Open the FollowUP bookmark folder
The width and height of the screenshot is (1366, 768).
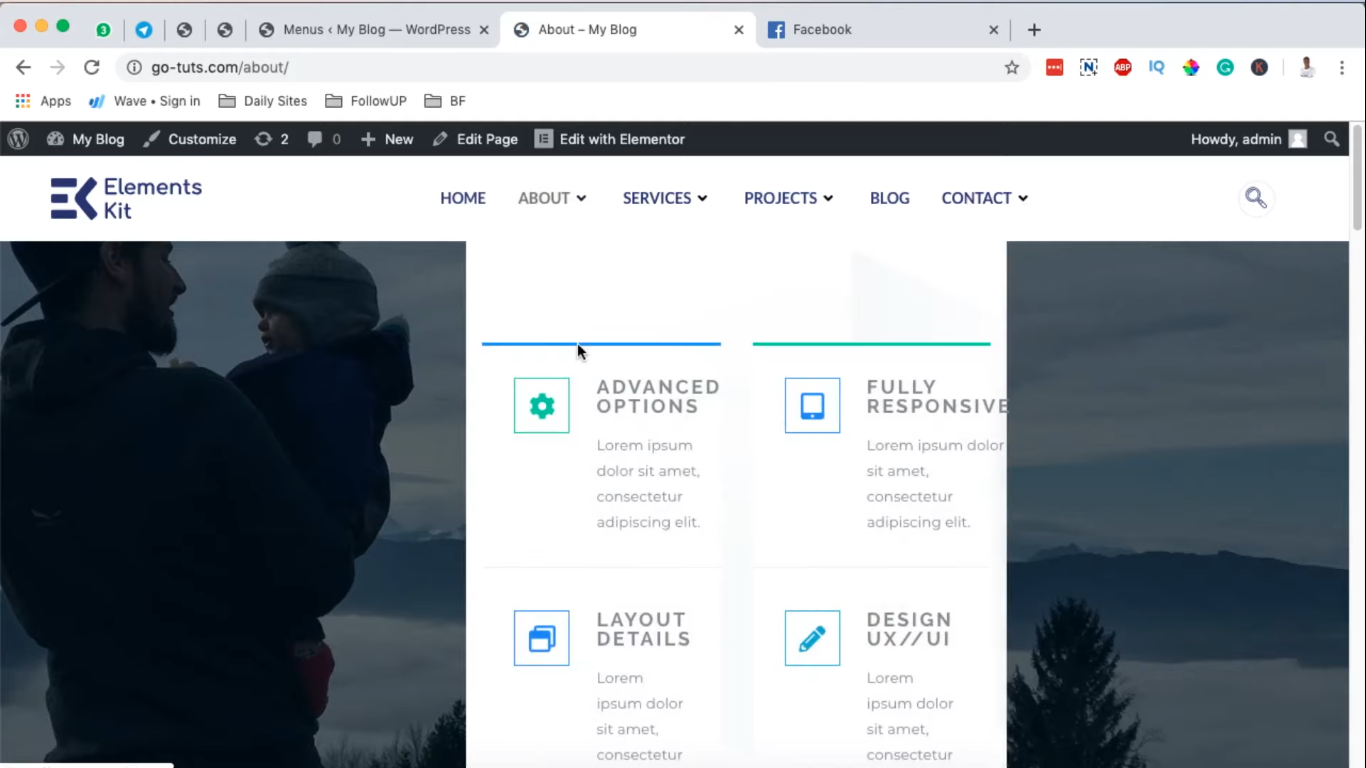tap(366, 101)
